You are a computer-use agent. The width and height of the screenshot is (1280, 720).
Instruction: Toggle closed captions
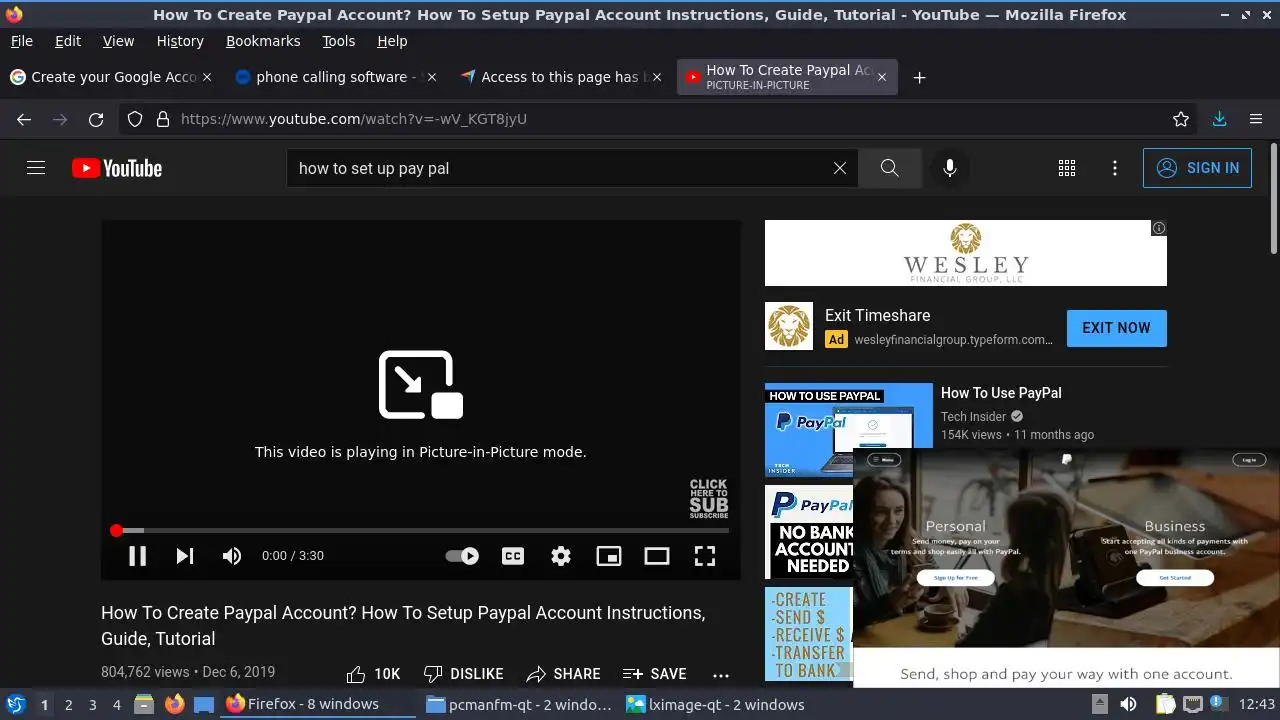click(x=513, y=556)
